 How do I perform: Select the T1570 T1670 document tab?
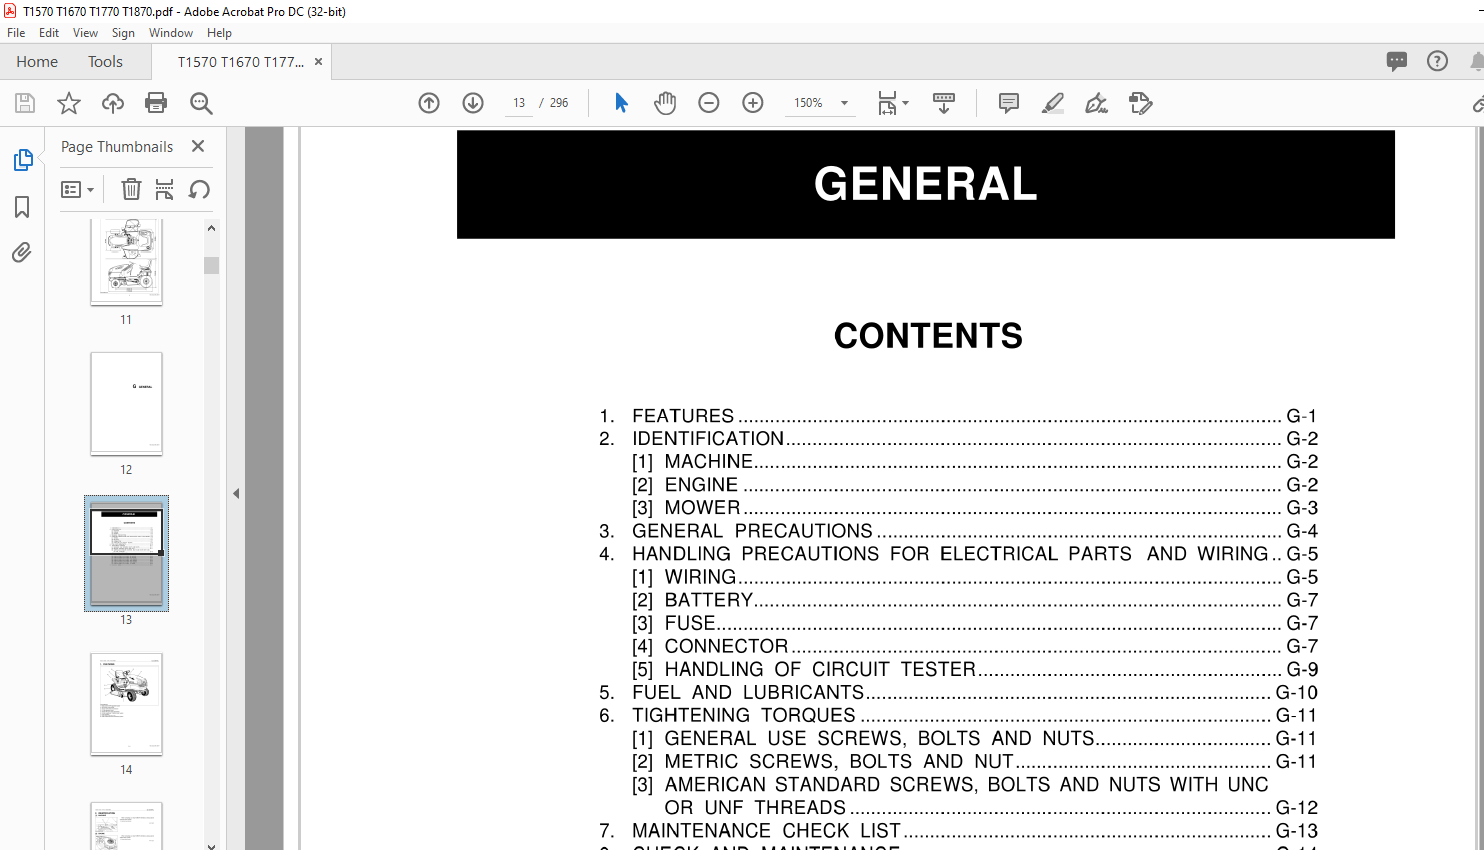(241, 62)
